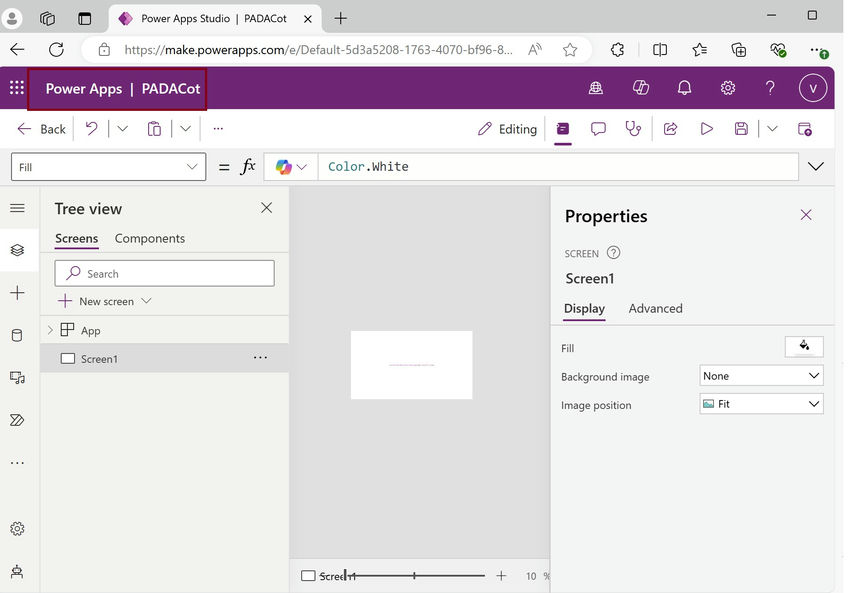The width and height of the screenshot is (850, 593).
Task: Open the environment globe icon
Action: click(x=596, y=88)
